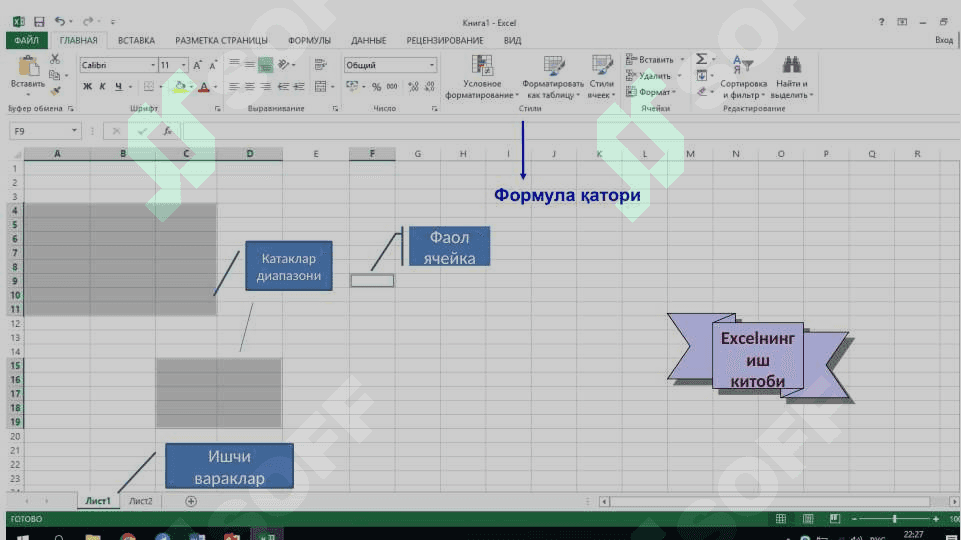Click the Decrease Decimal icon
Screen dimensions: 961x540
(x=430, y=86)
